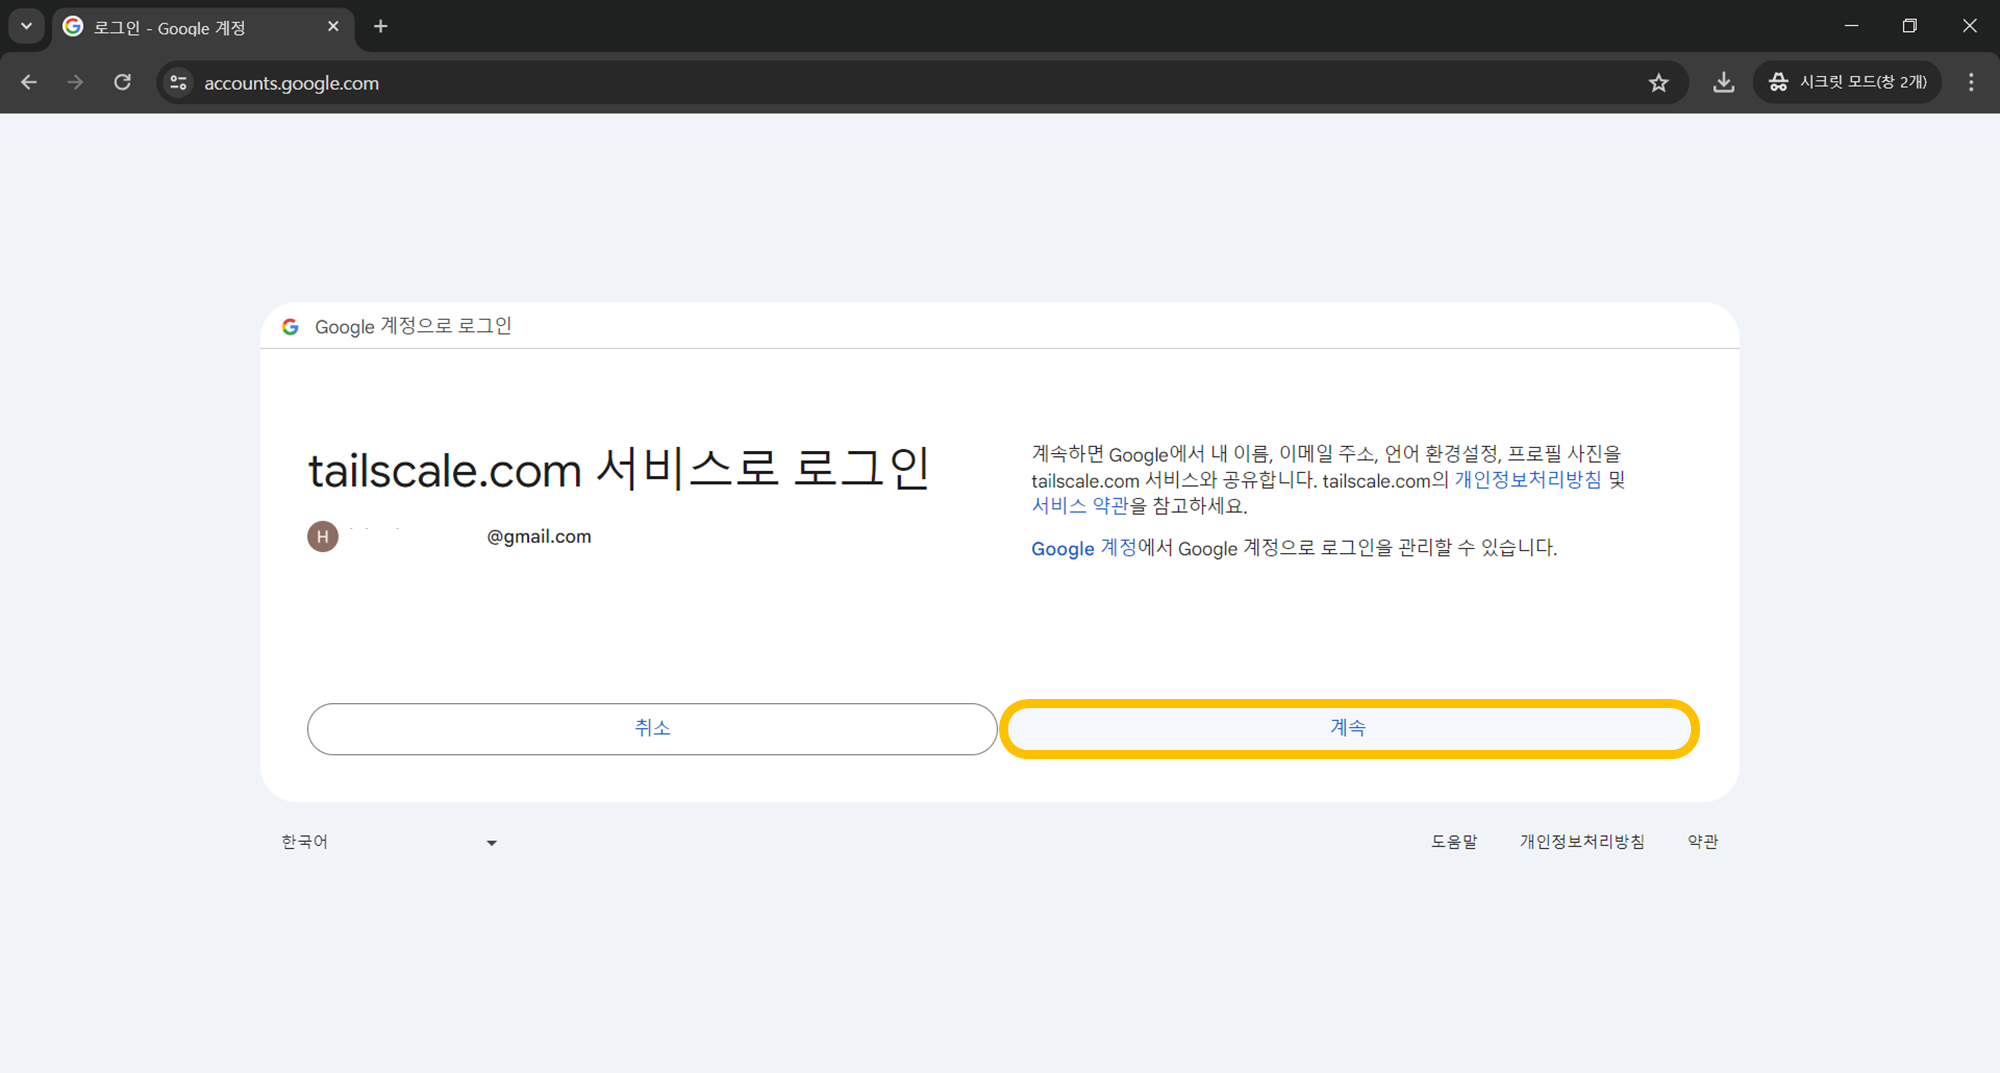Go back with the browser back arrow
2000x1073 pixels.
pyautogui.click(x=29, y=82)
